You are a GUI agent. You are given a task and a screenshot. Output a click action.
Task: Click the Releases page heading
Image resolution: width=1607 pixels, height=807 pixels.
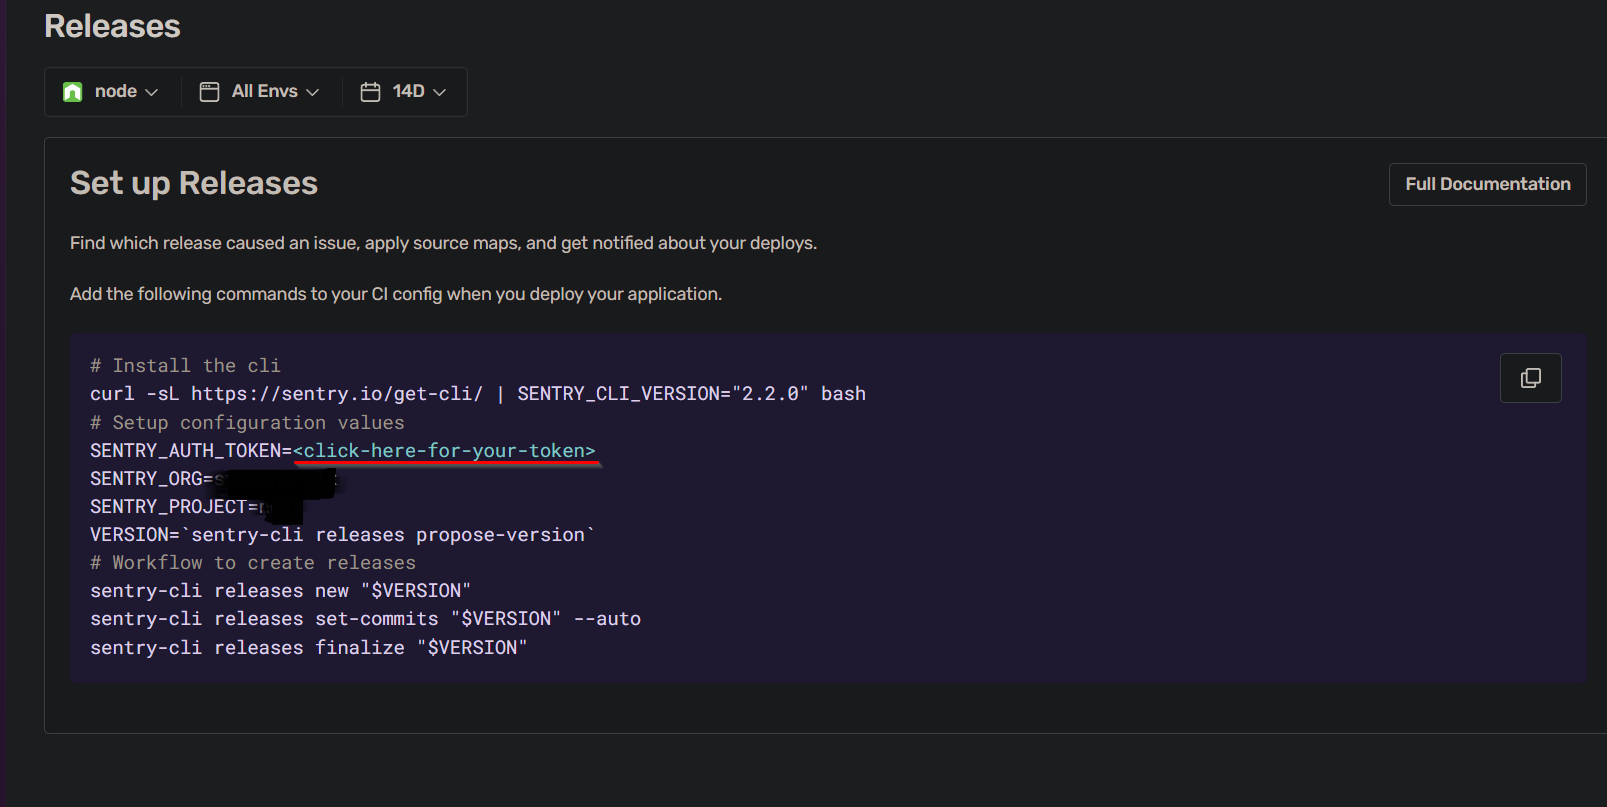[112, 26]
